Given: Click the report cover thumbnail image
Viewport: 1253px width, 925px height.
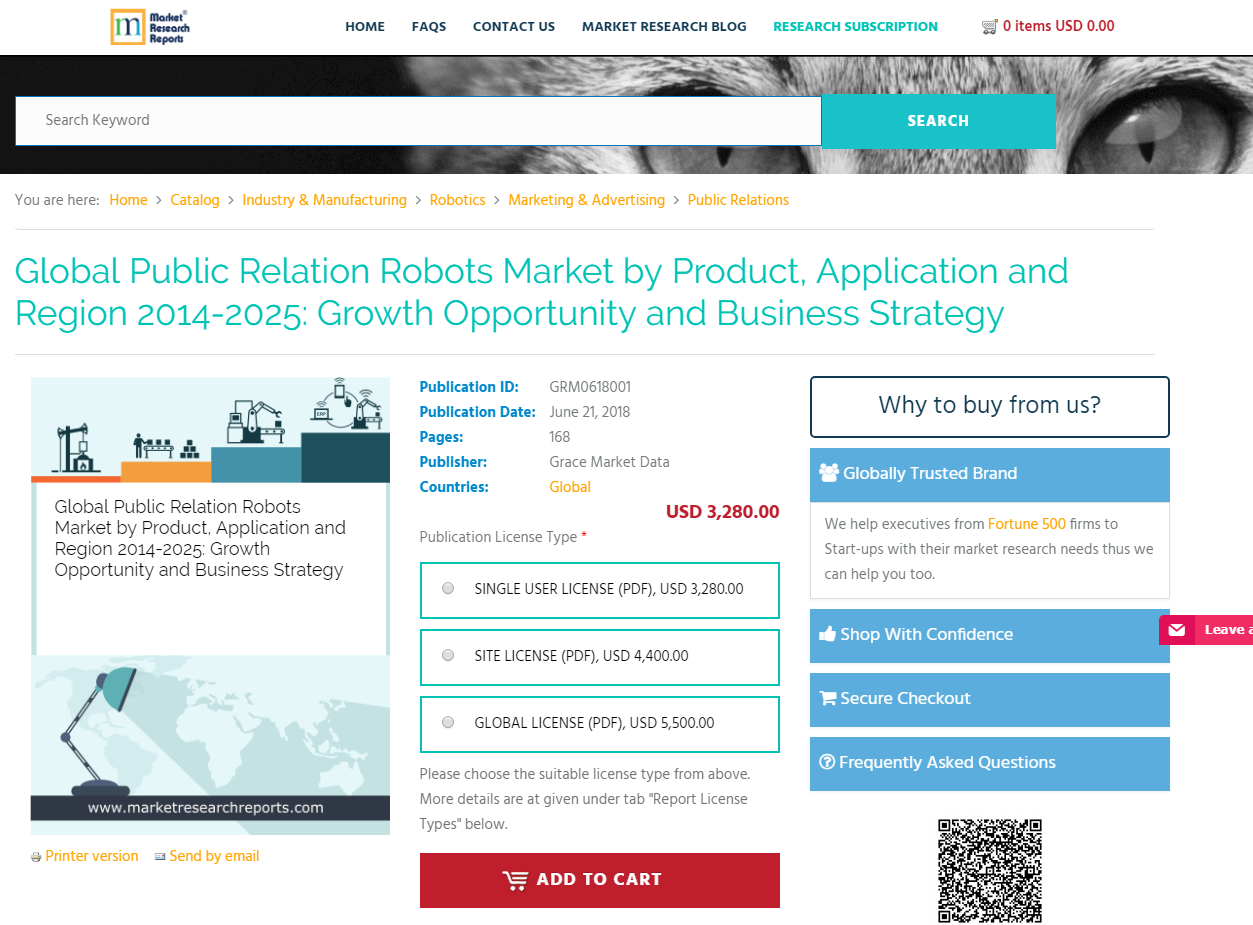Looking at the screenshot, I should click(x=210, y=605).
